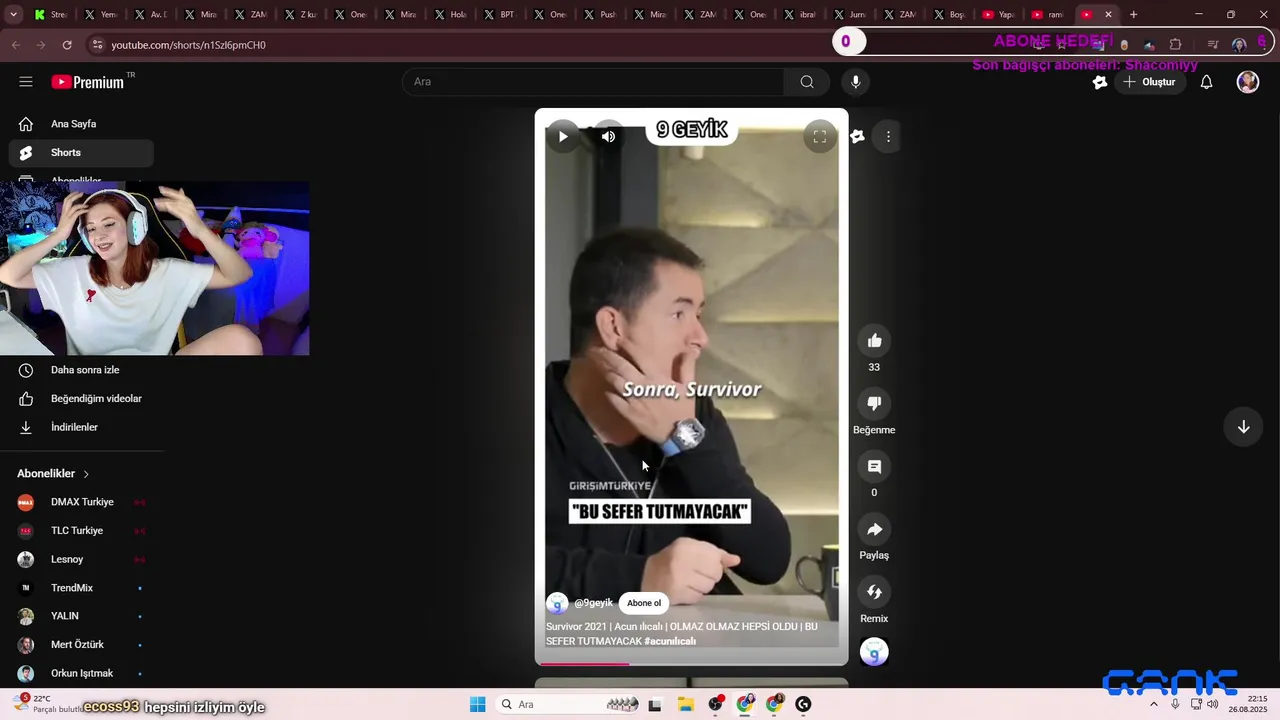Open Beğendiğim videolar in sidebar
This screenshot has width=1280, height=720.
pyautogui.click(x=81, y=399)
